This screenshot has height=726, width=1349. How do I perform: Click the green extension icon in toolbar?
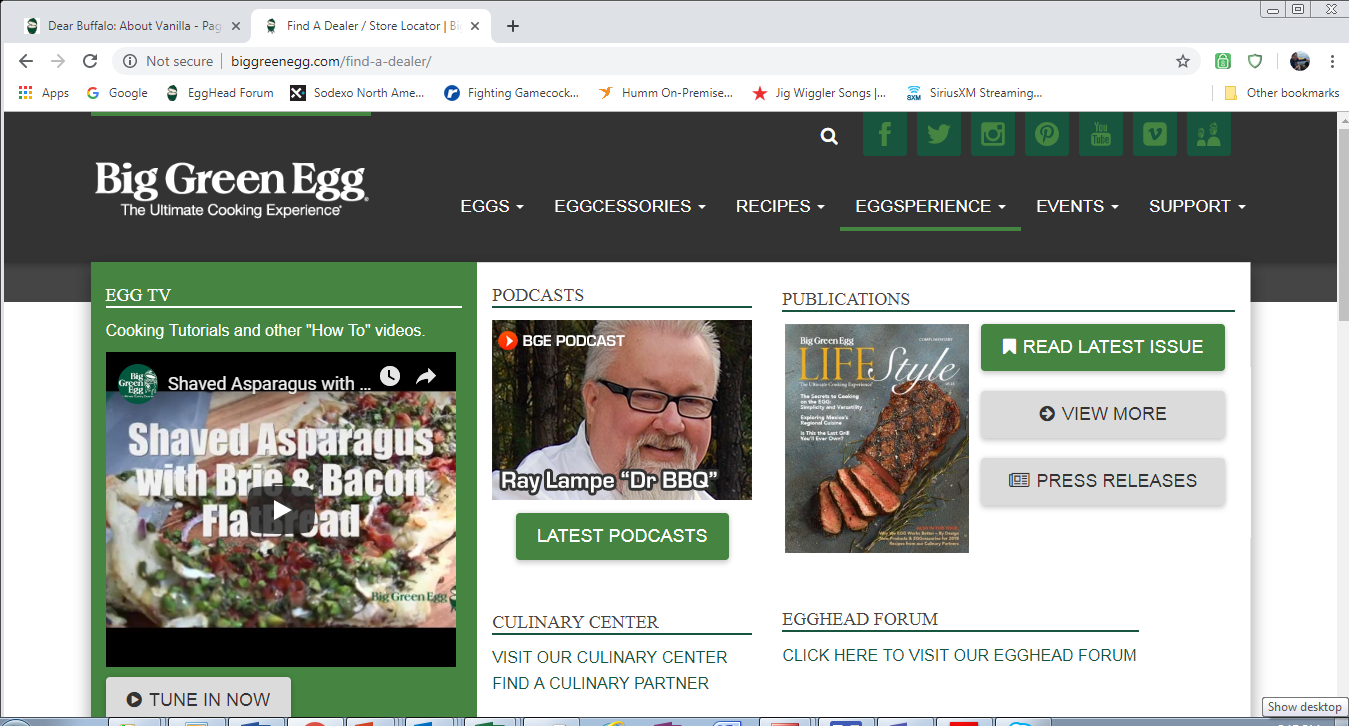1223,61
